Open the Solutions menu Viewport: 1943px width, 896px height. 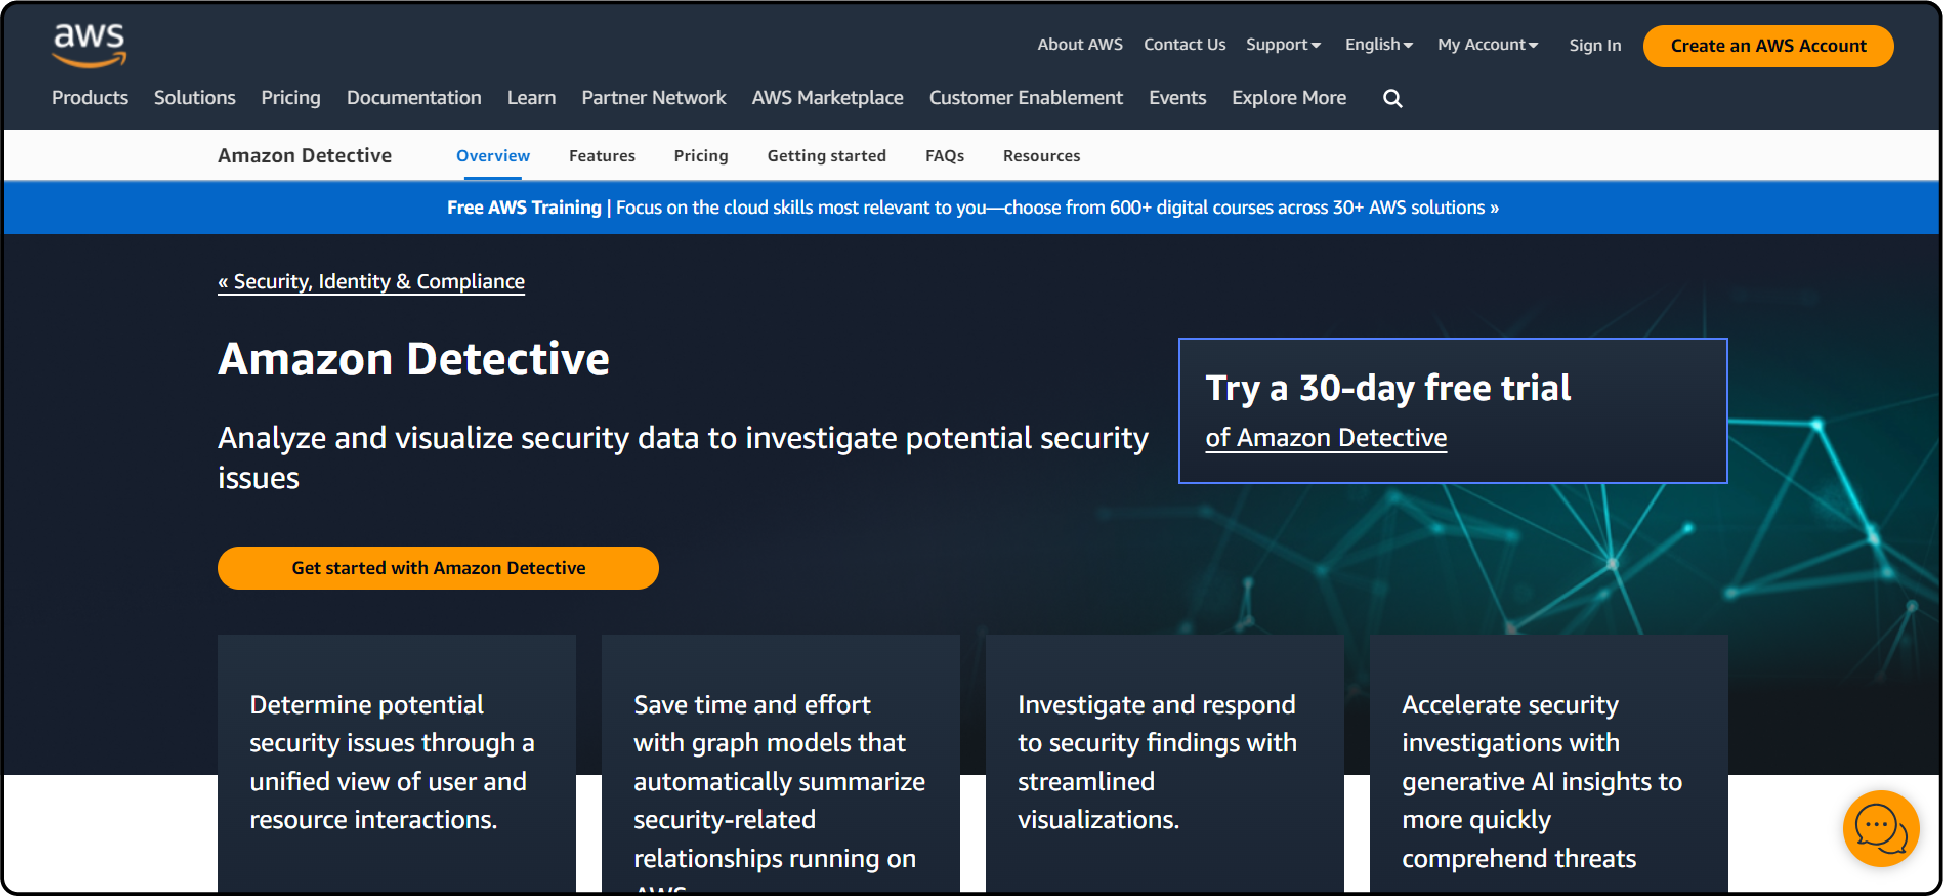click(195, 98)
